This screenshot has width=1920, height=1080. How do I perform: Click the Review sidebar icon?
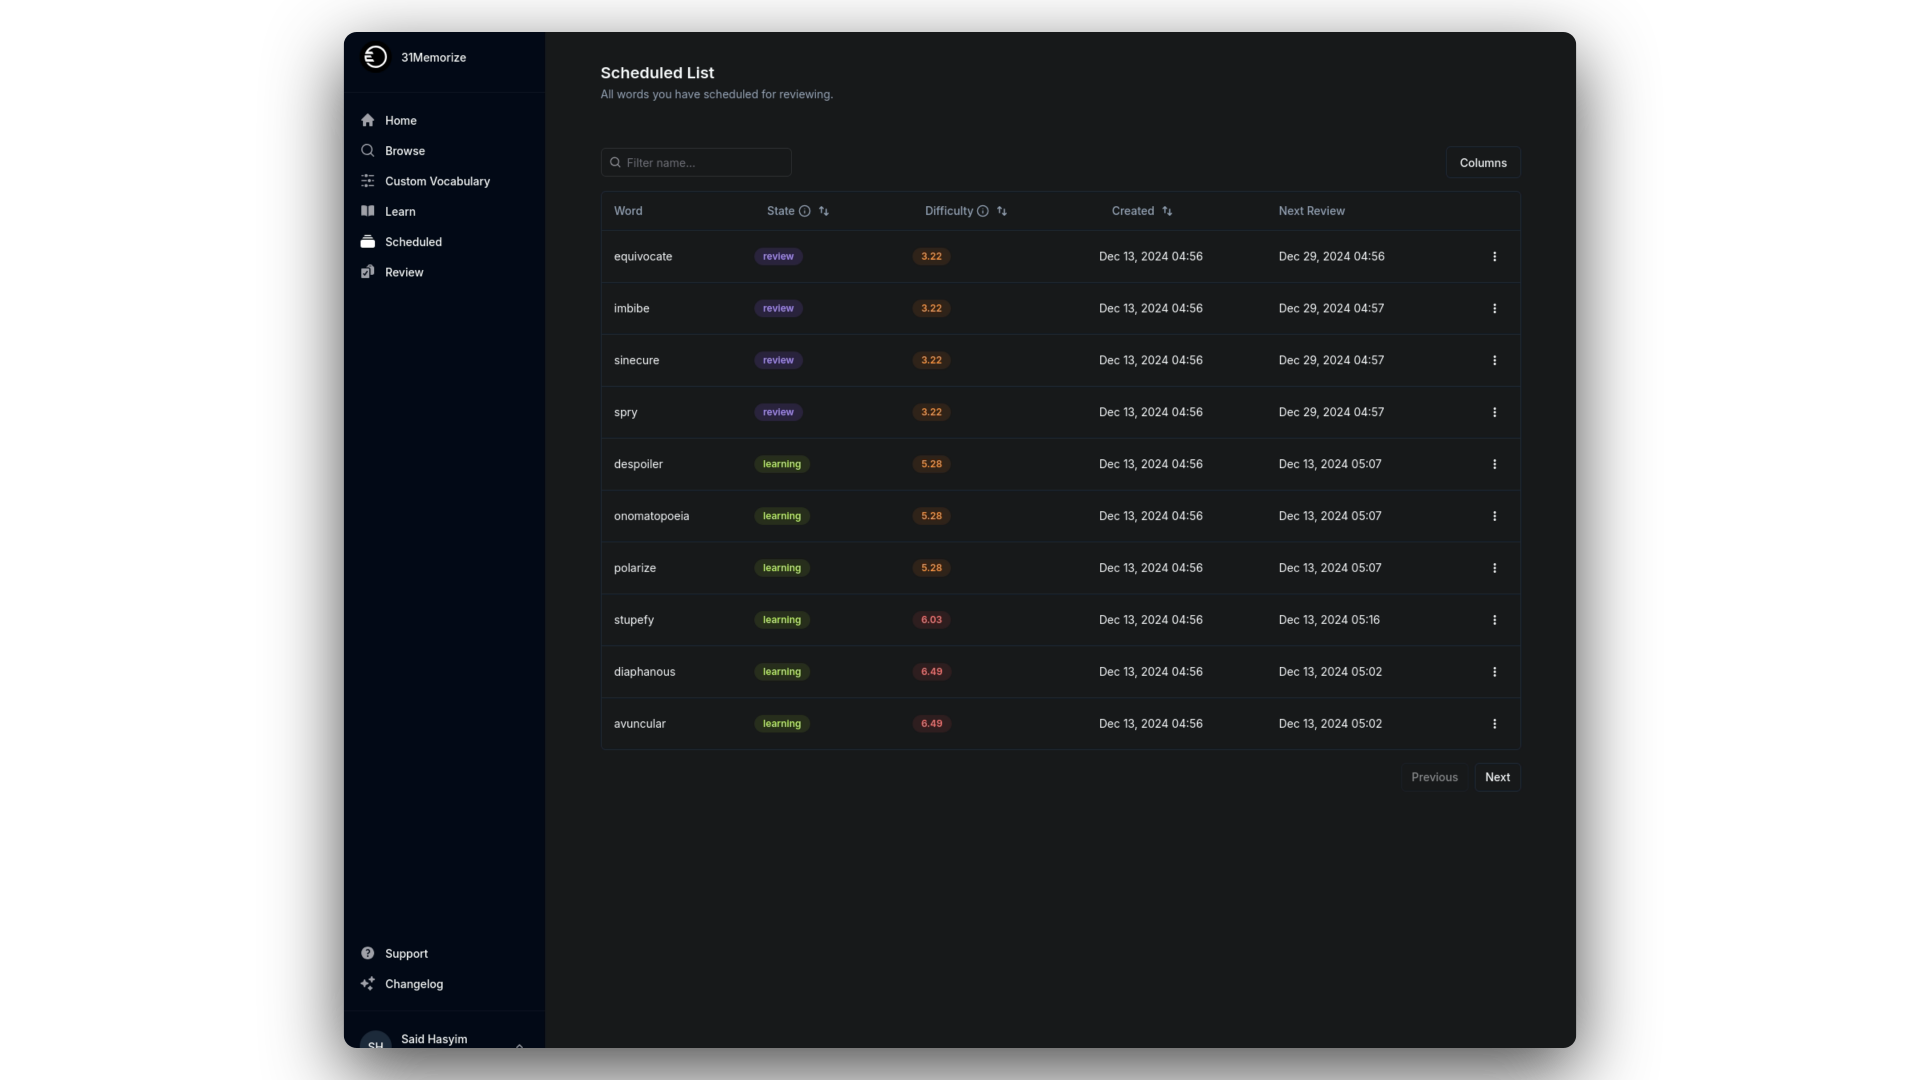click(368, 272)
